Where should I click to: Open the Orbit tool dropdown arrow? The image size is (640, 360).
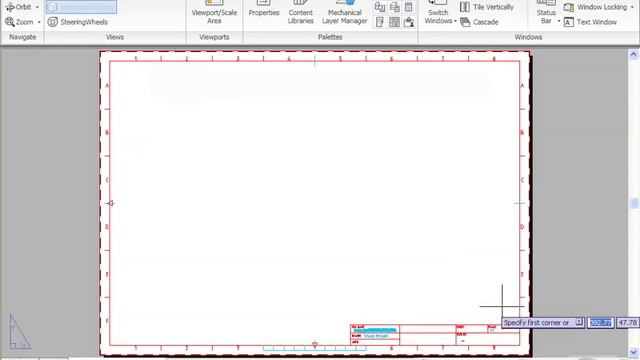point(37,7)
